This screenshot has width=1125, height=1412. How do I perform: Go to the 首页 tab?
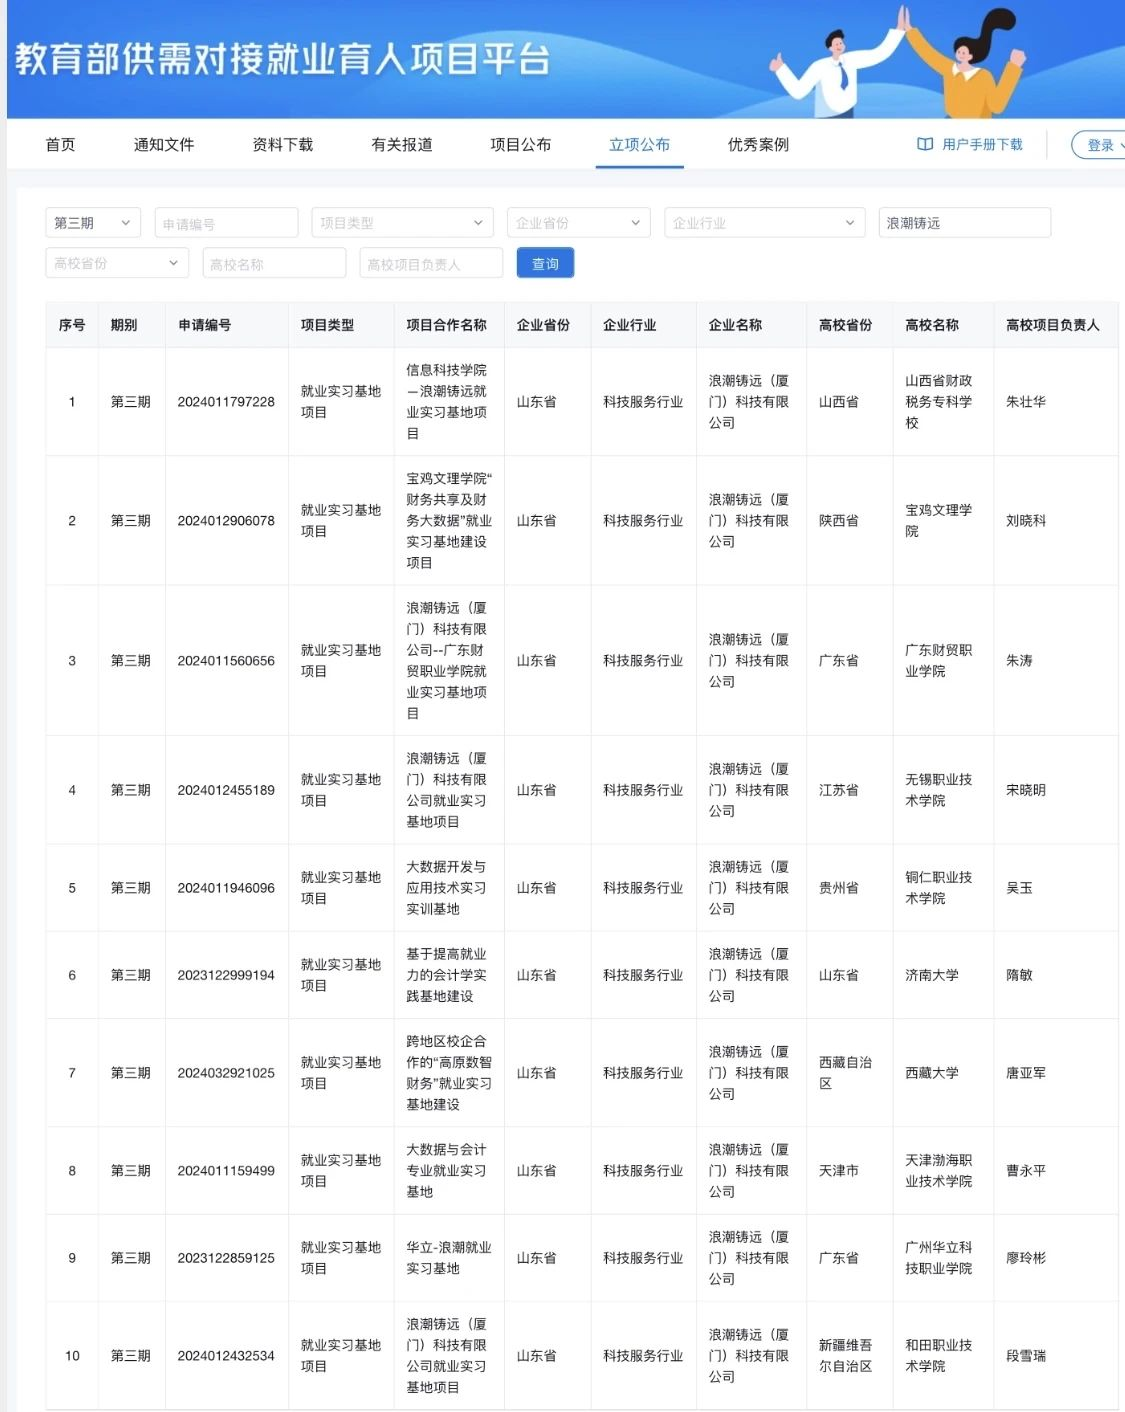(x=60, y=144)
